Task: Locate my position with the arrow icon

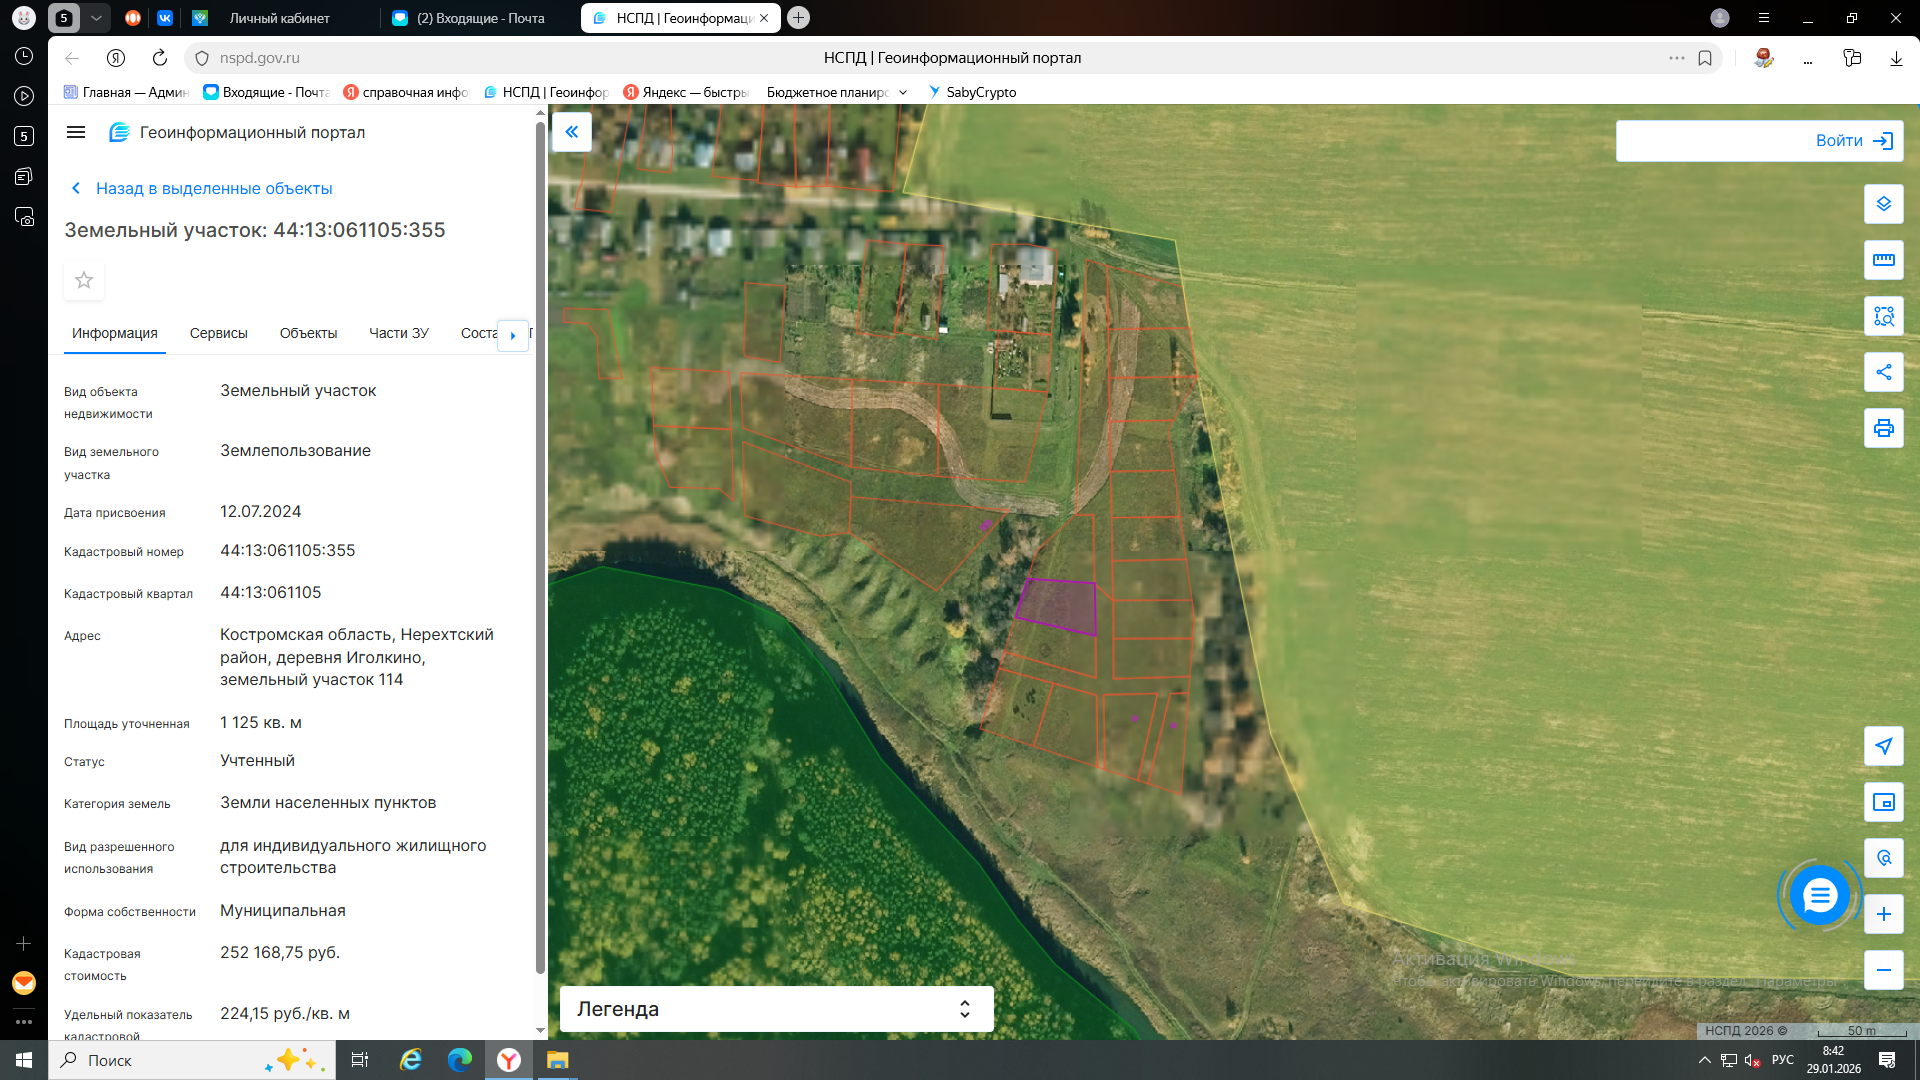Action: click(x=1884, y=746)
